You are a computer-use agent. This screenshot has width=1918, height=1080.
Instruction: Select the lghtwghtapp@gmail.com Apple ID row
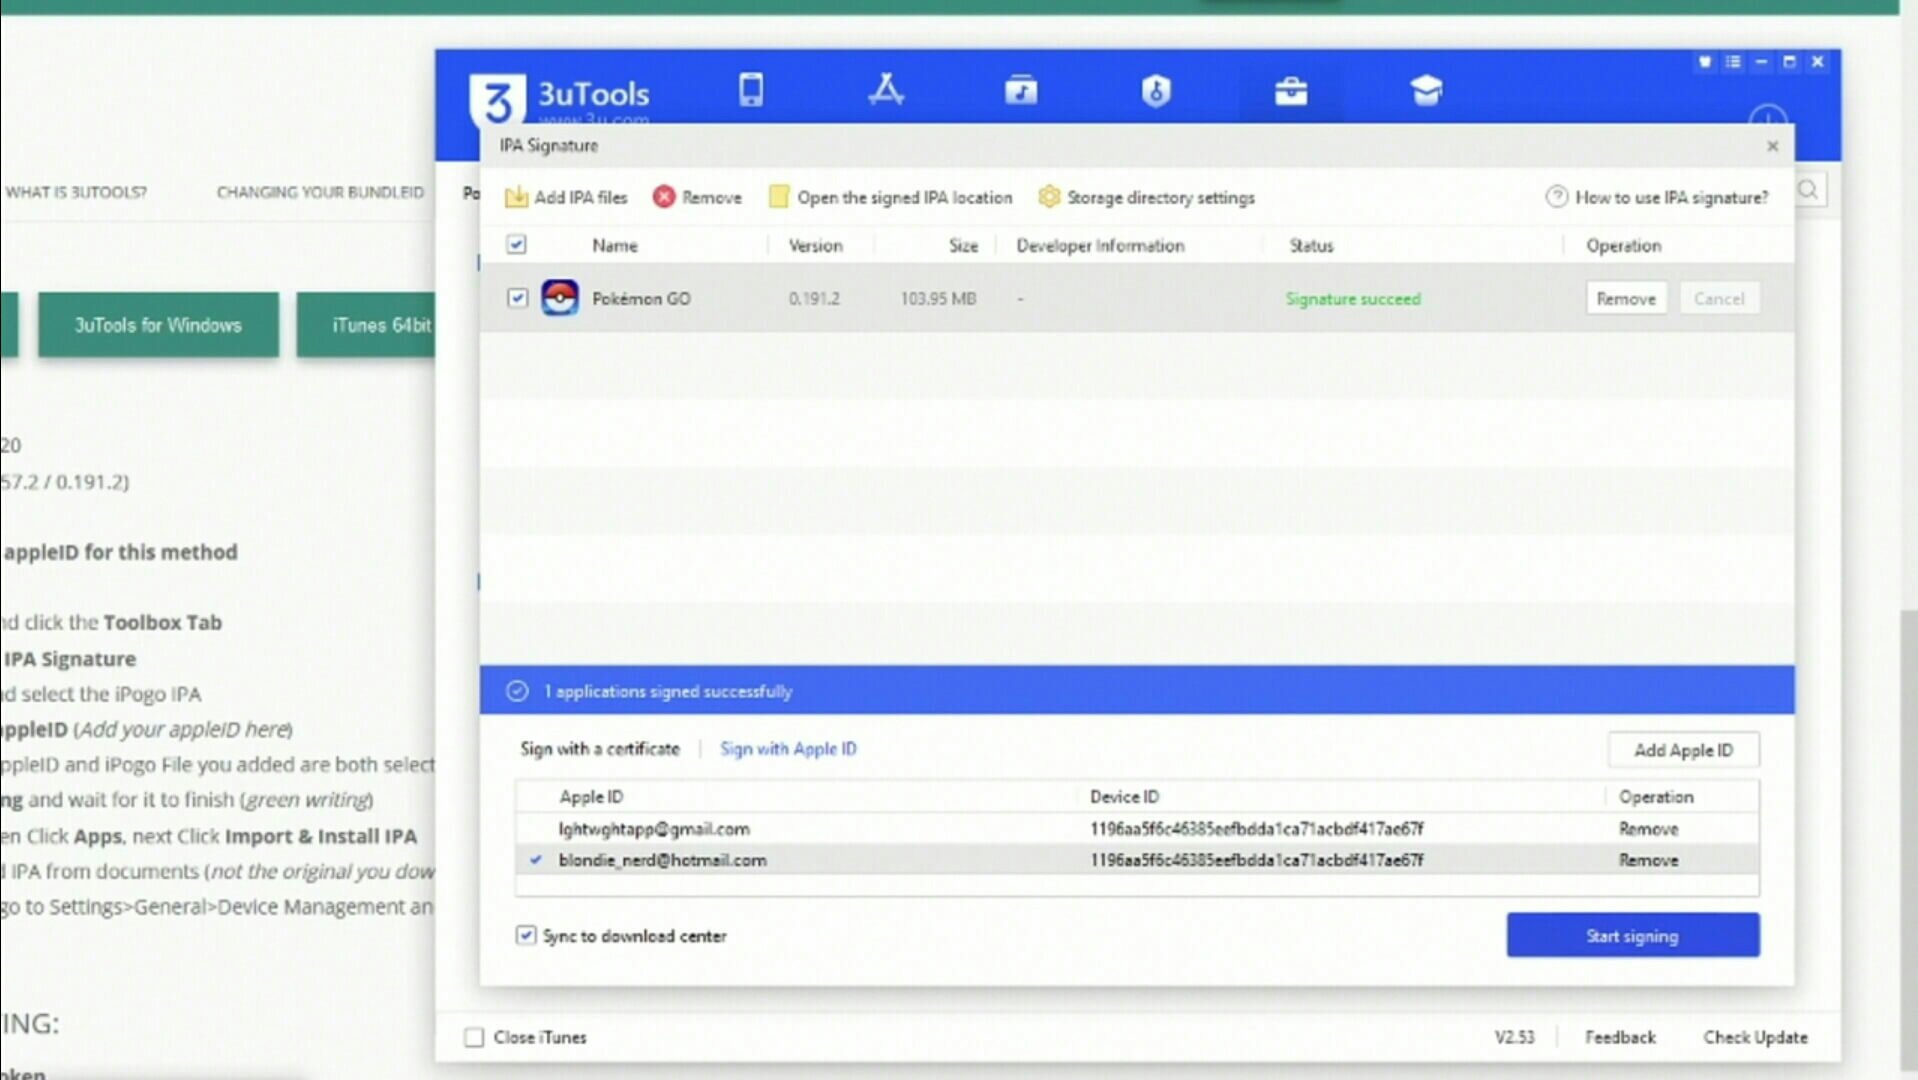point(1137,829)
